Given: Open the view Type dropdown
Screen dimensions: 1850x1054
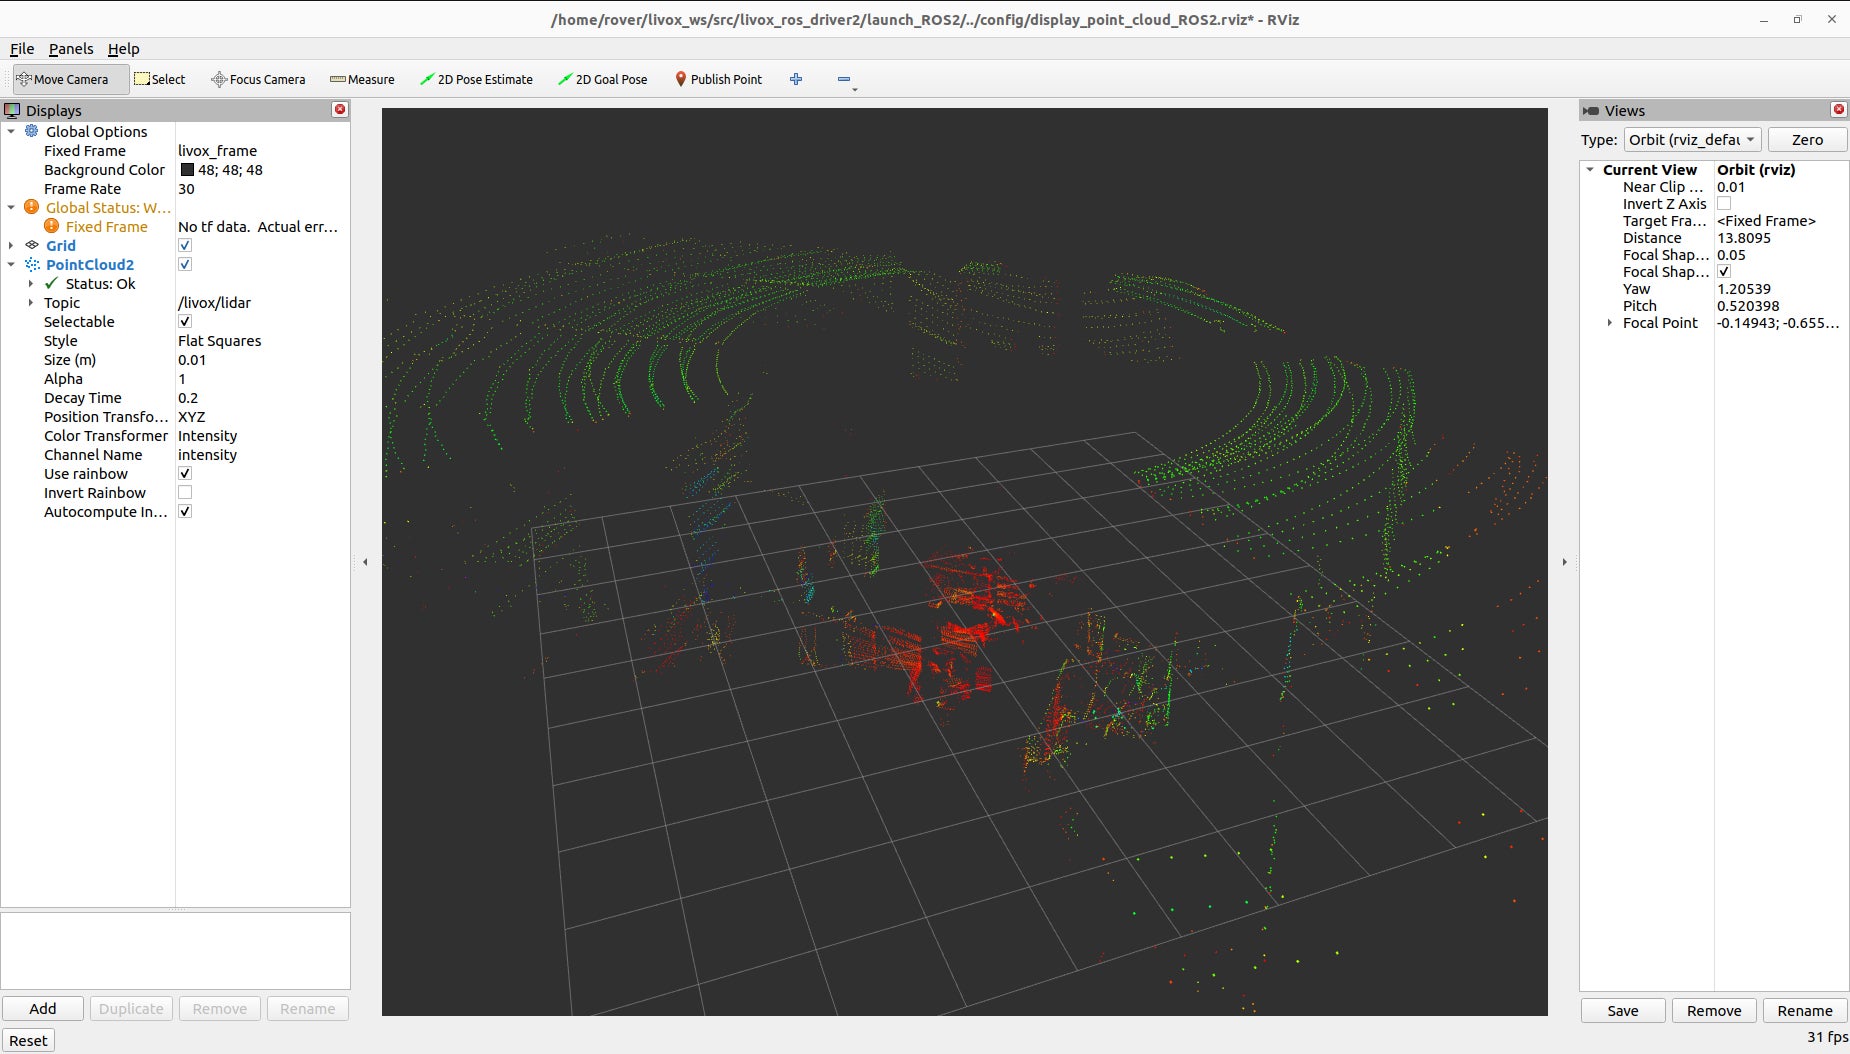Looking at the screenshot, I should (x=1692, y=140).
